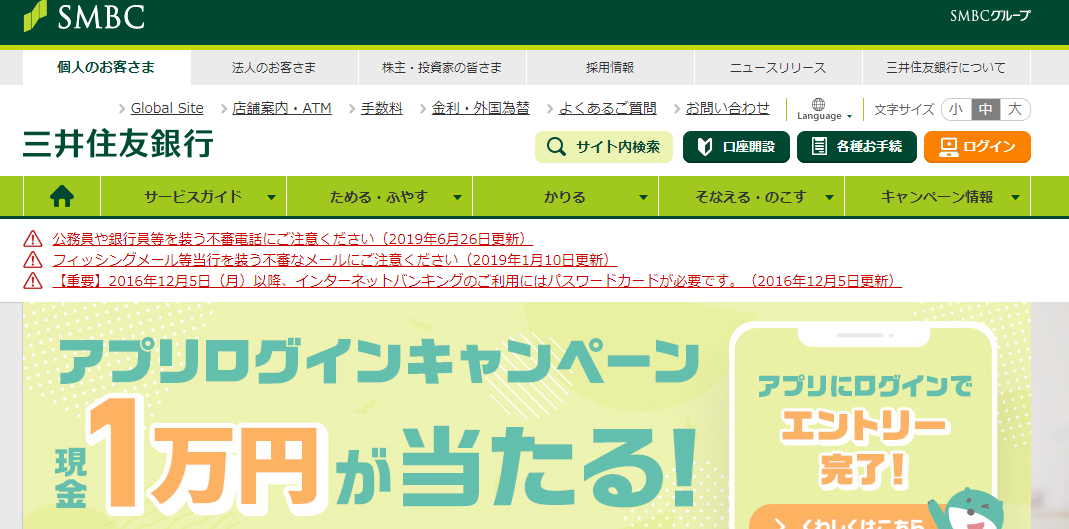Image resolution: width=1069 pixels, height=529 pixels.
Task: Set text size to 小
Action: [956, 109]
